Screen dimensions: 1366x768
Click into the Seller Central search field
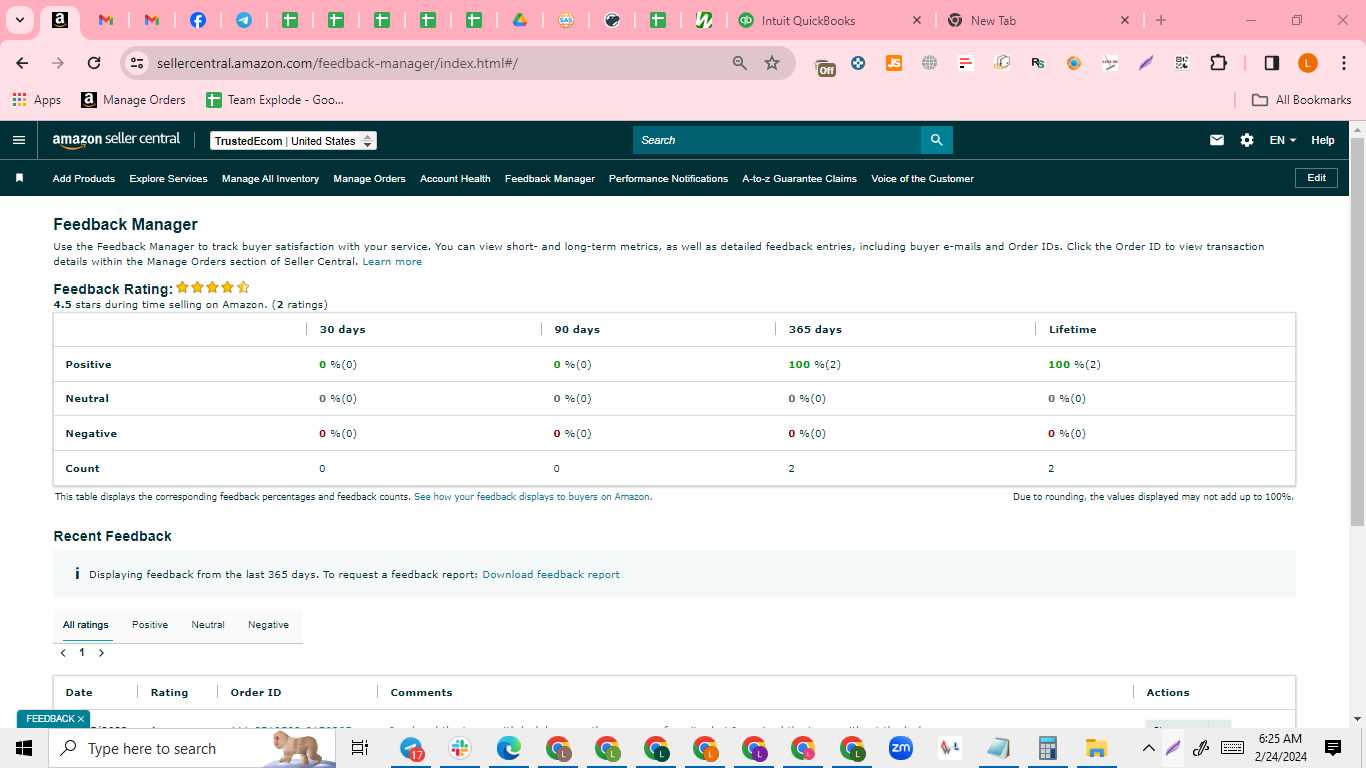[777, 140]
